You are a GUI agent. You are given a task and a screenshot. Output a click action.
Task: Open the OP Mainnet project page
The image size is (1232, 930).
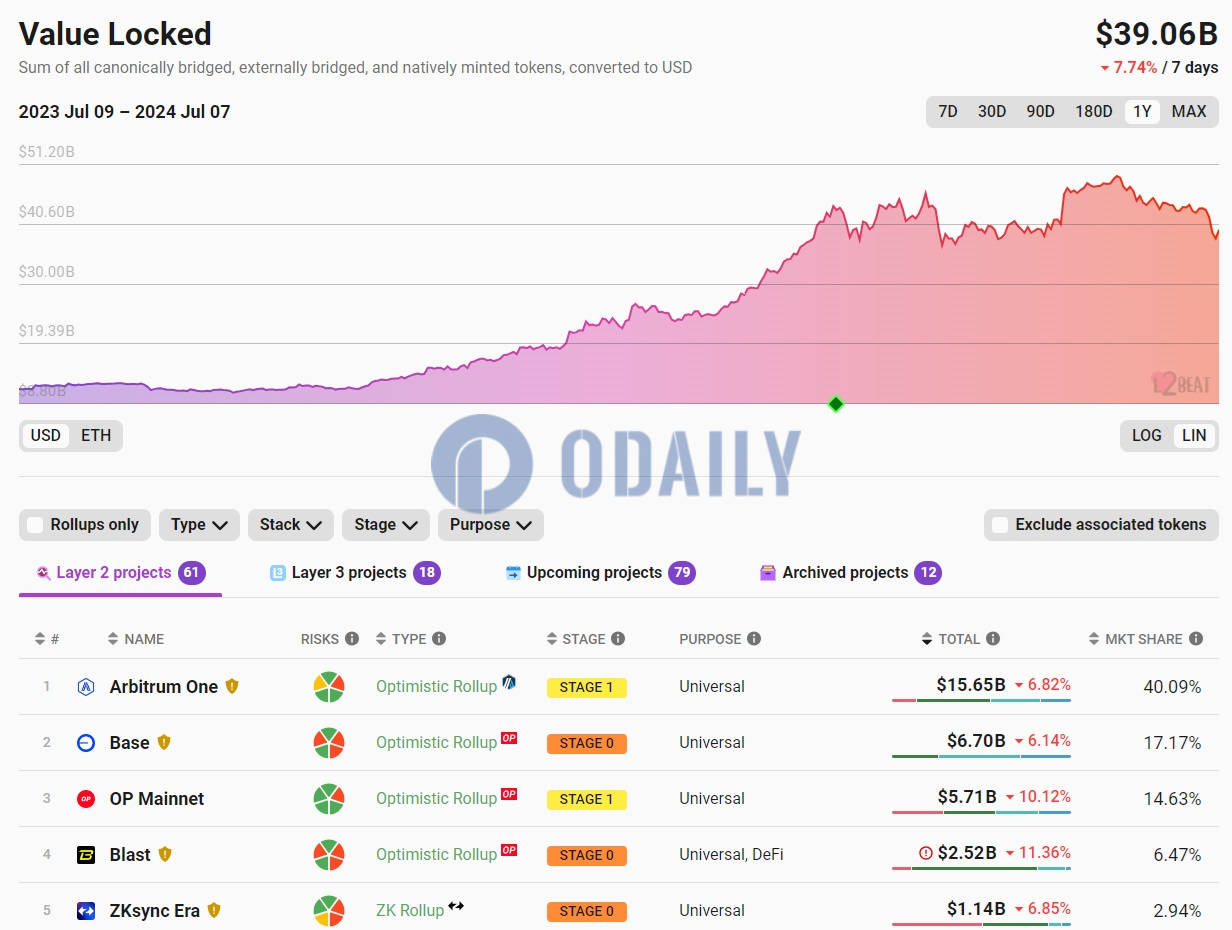[x=157, y=799]
